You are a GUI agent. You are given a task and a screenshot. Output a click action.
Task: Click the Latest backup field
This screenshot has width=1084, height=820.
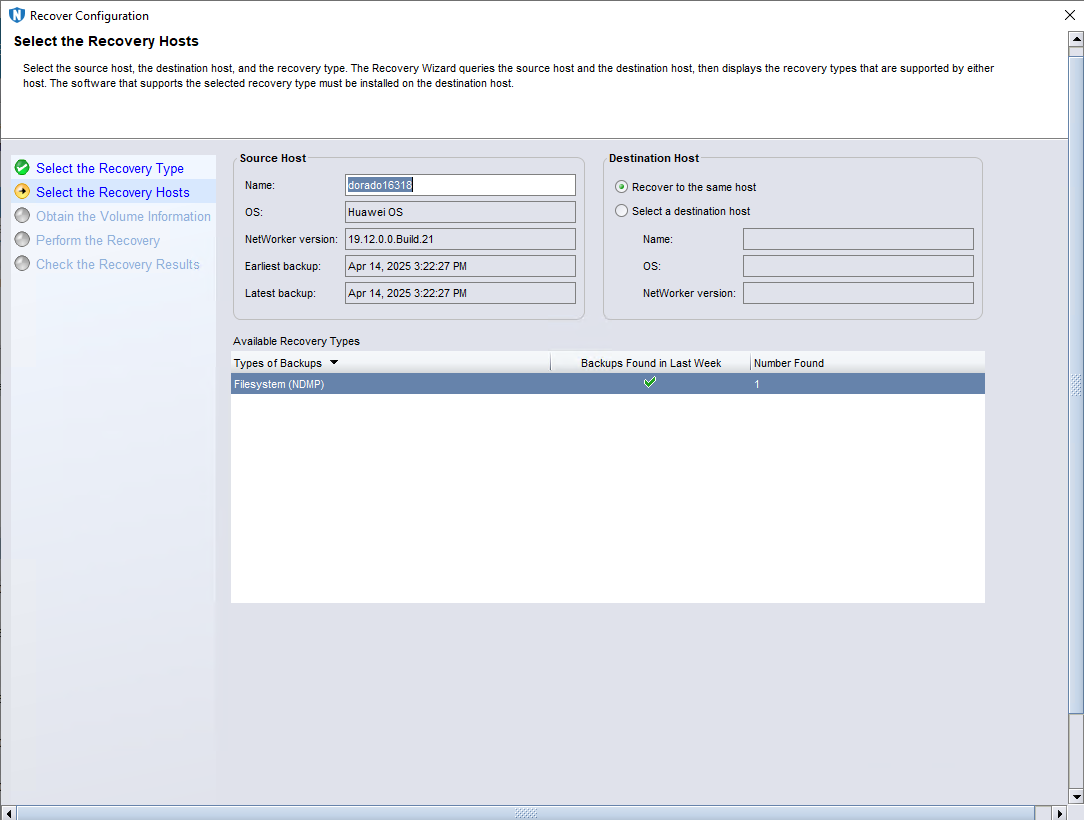[x=460, y=292]
